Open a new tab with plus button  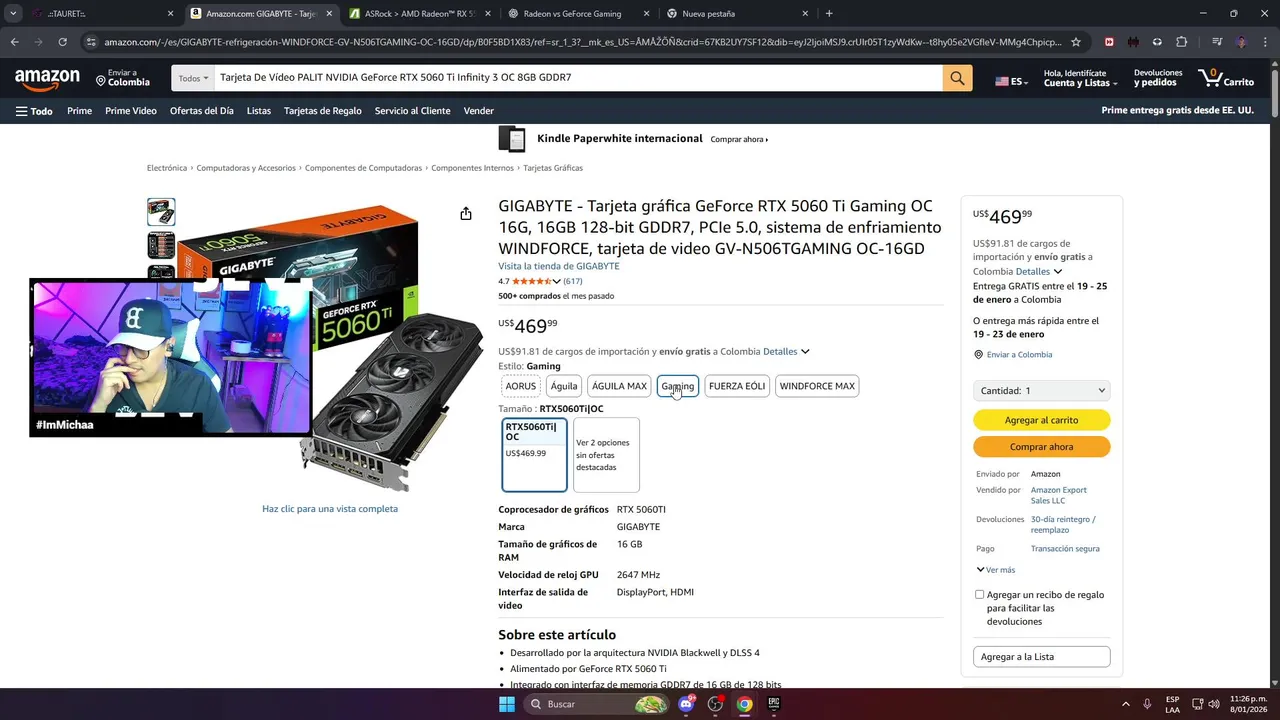[x=829, y=14]
